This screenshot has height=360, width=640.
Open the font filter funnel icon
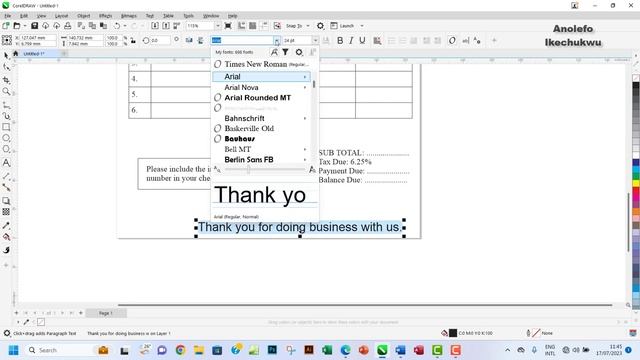coord(285,52)
